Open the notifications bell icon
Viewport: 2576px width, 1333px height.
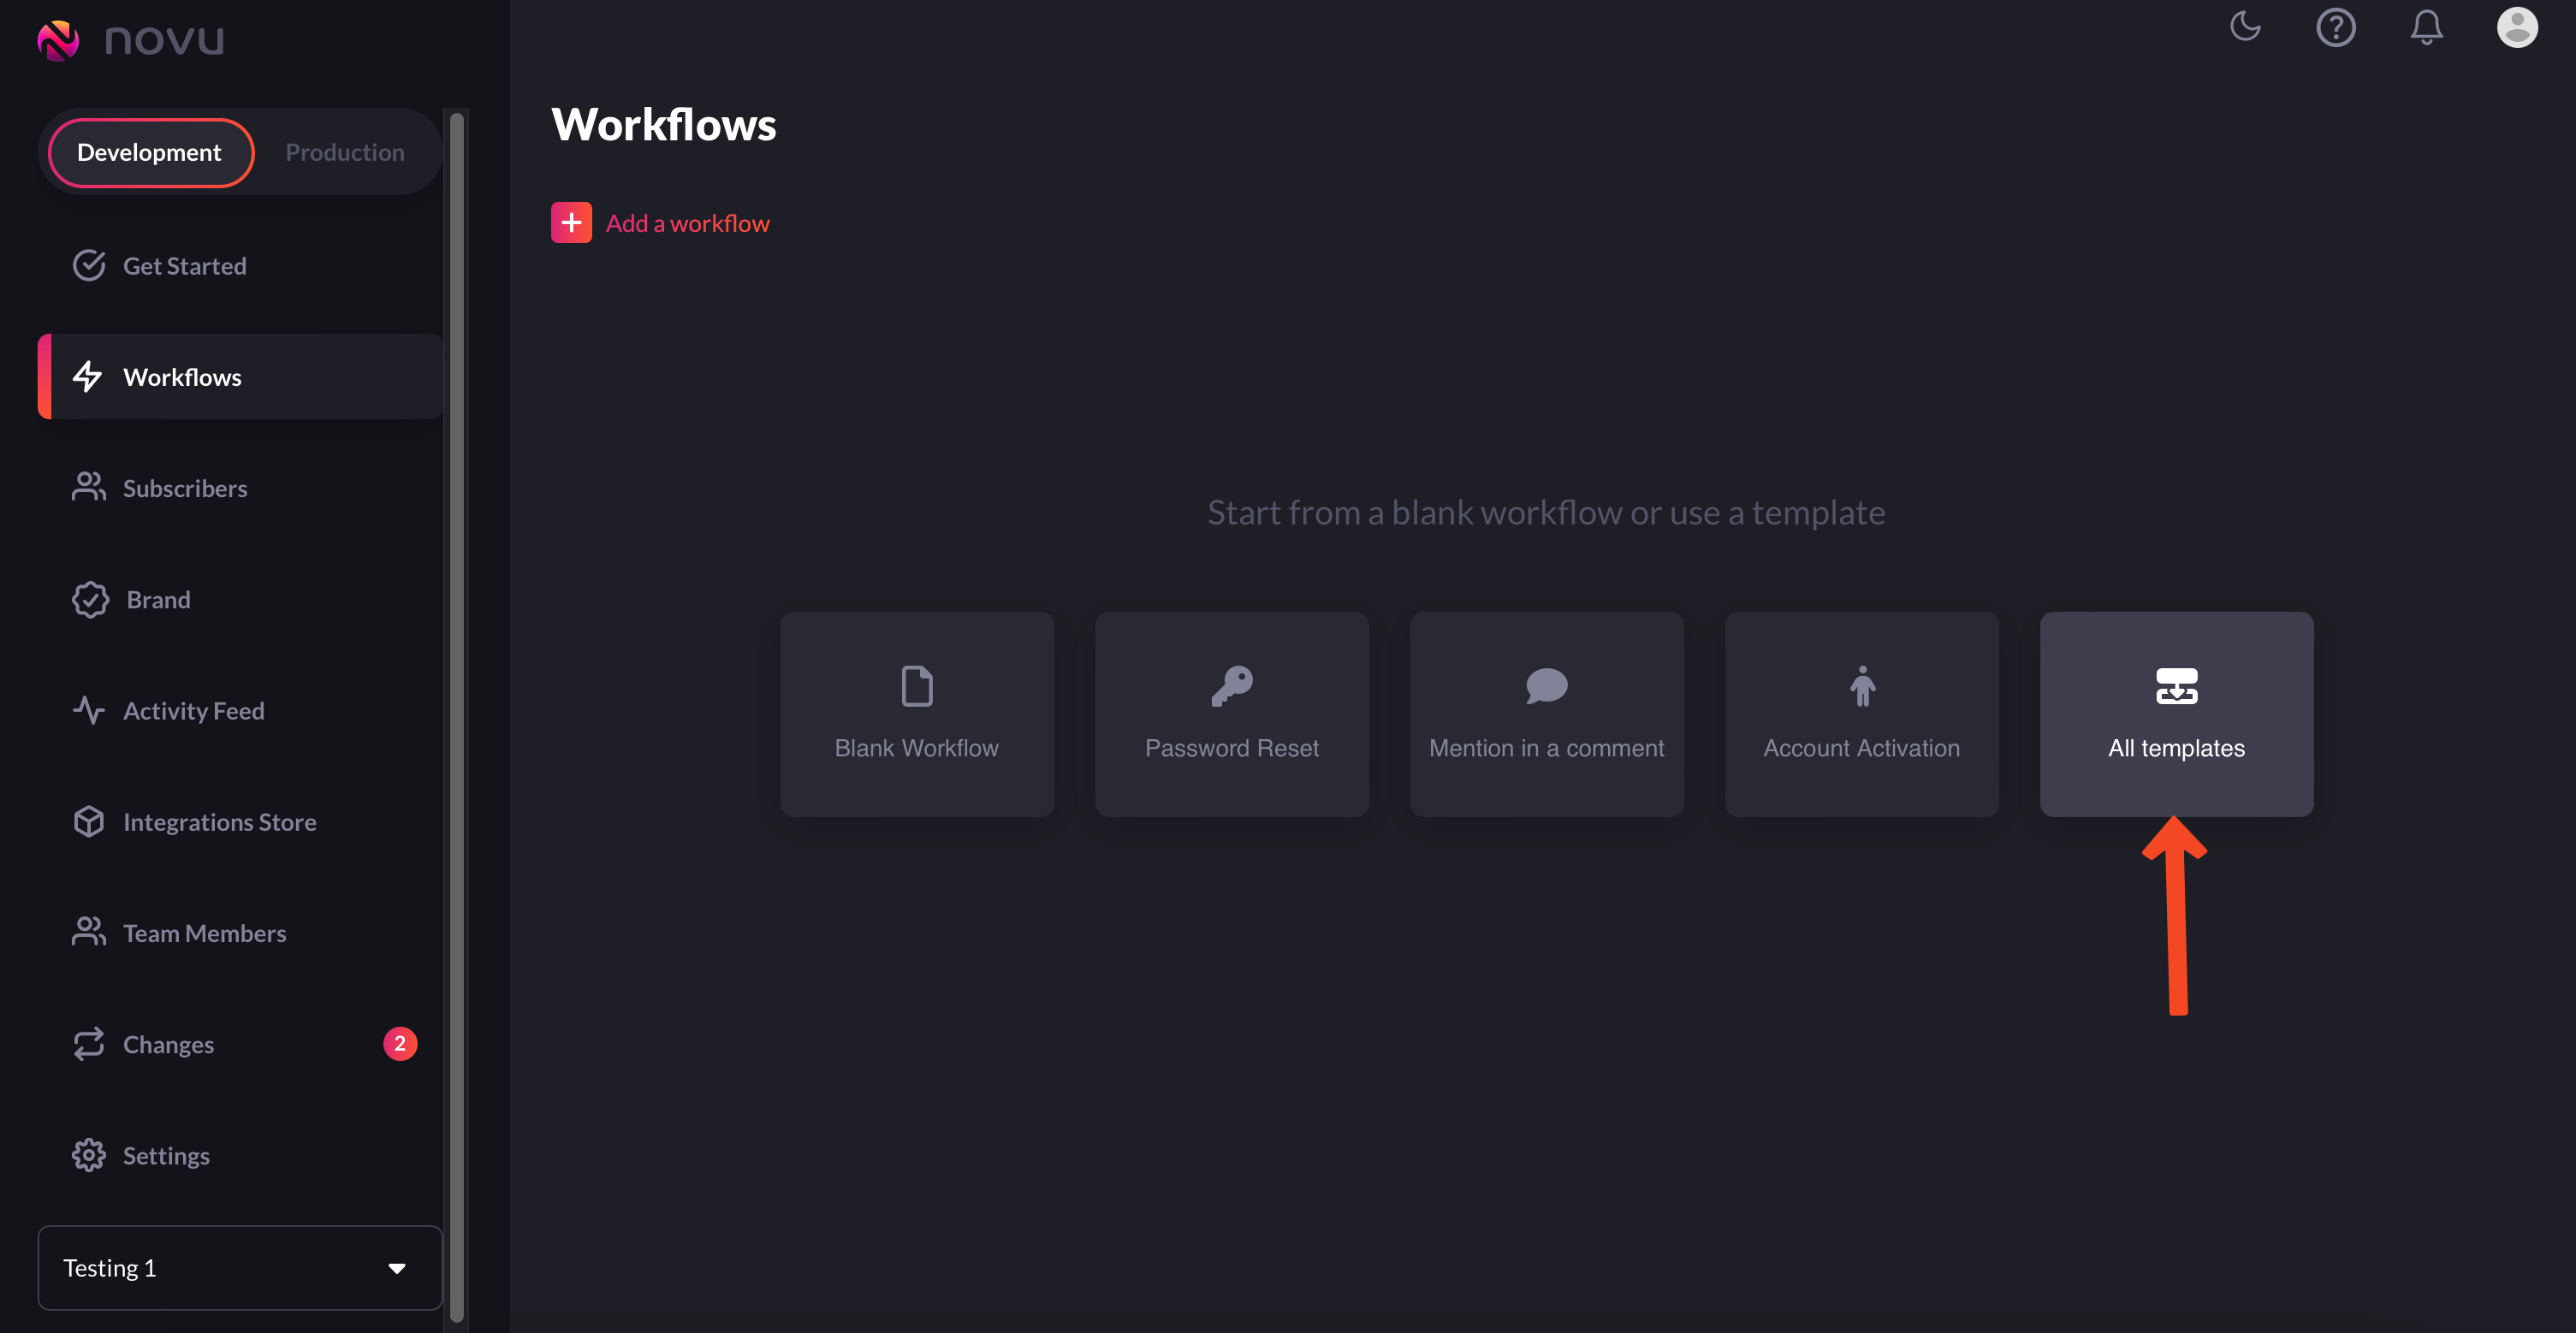click(x=2426, y=27)
